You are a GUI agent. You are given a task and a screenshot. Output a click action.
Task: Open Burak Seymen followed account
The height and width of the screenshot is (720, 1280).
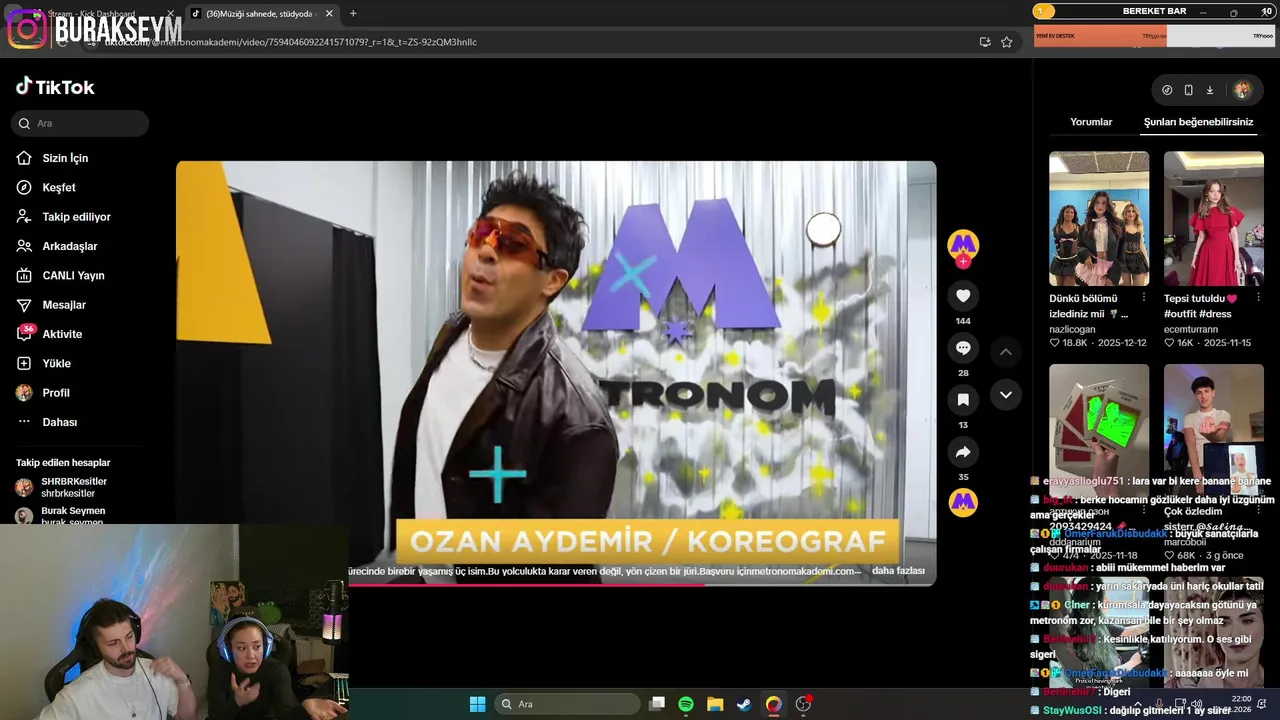(x=72, y=515)
